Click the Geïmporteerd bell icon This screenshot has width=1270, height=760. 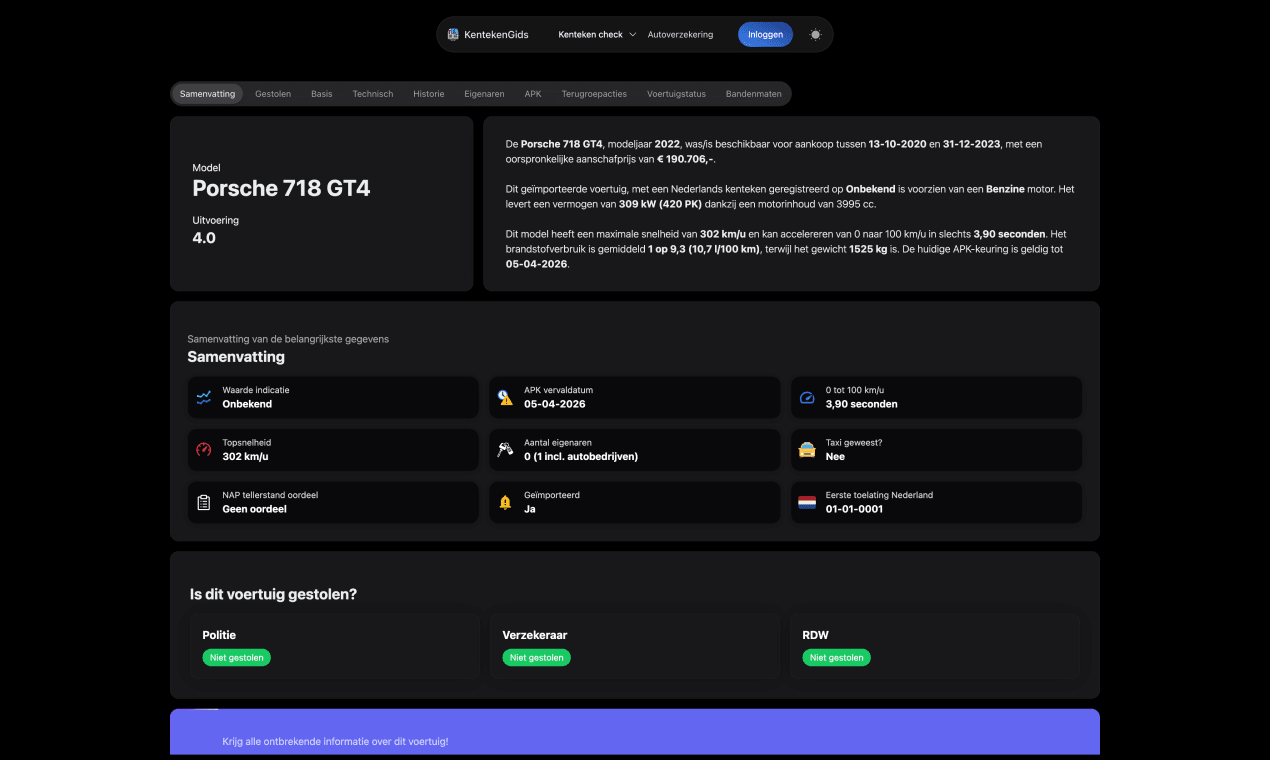tap(505, 502)
